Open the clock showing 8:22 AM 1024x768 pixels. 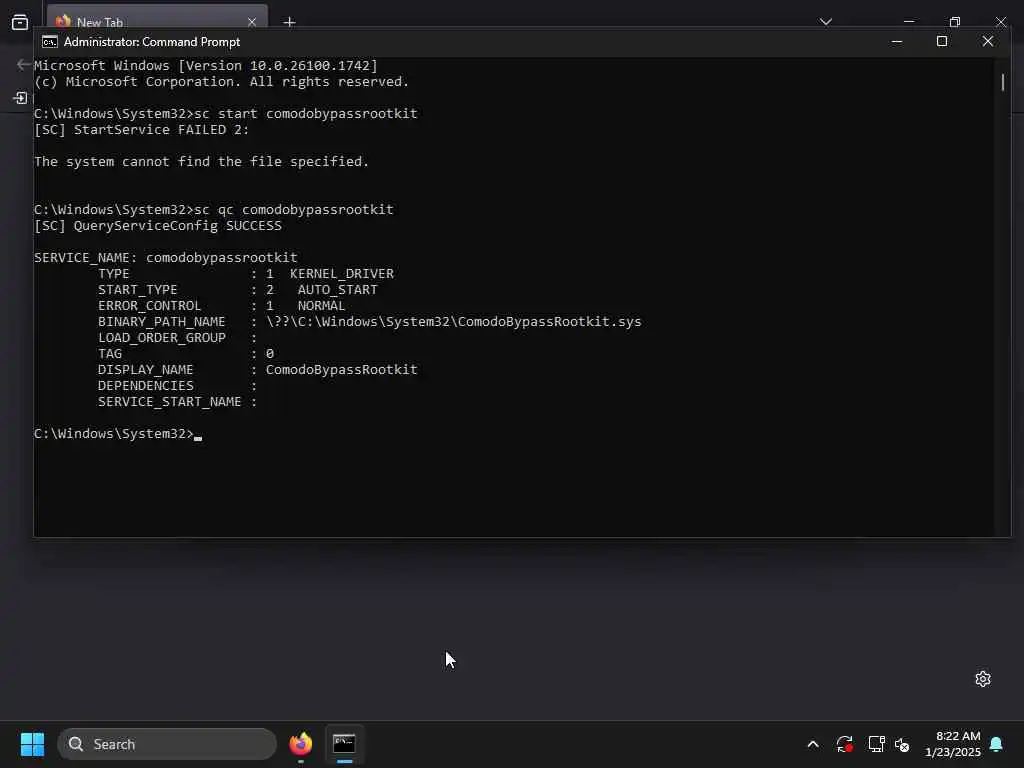(953, 744)
